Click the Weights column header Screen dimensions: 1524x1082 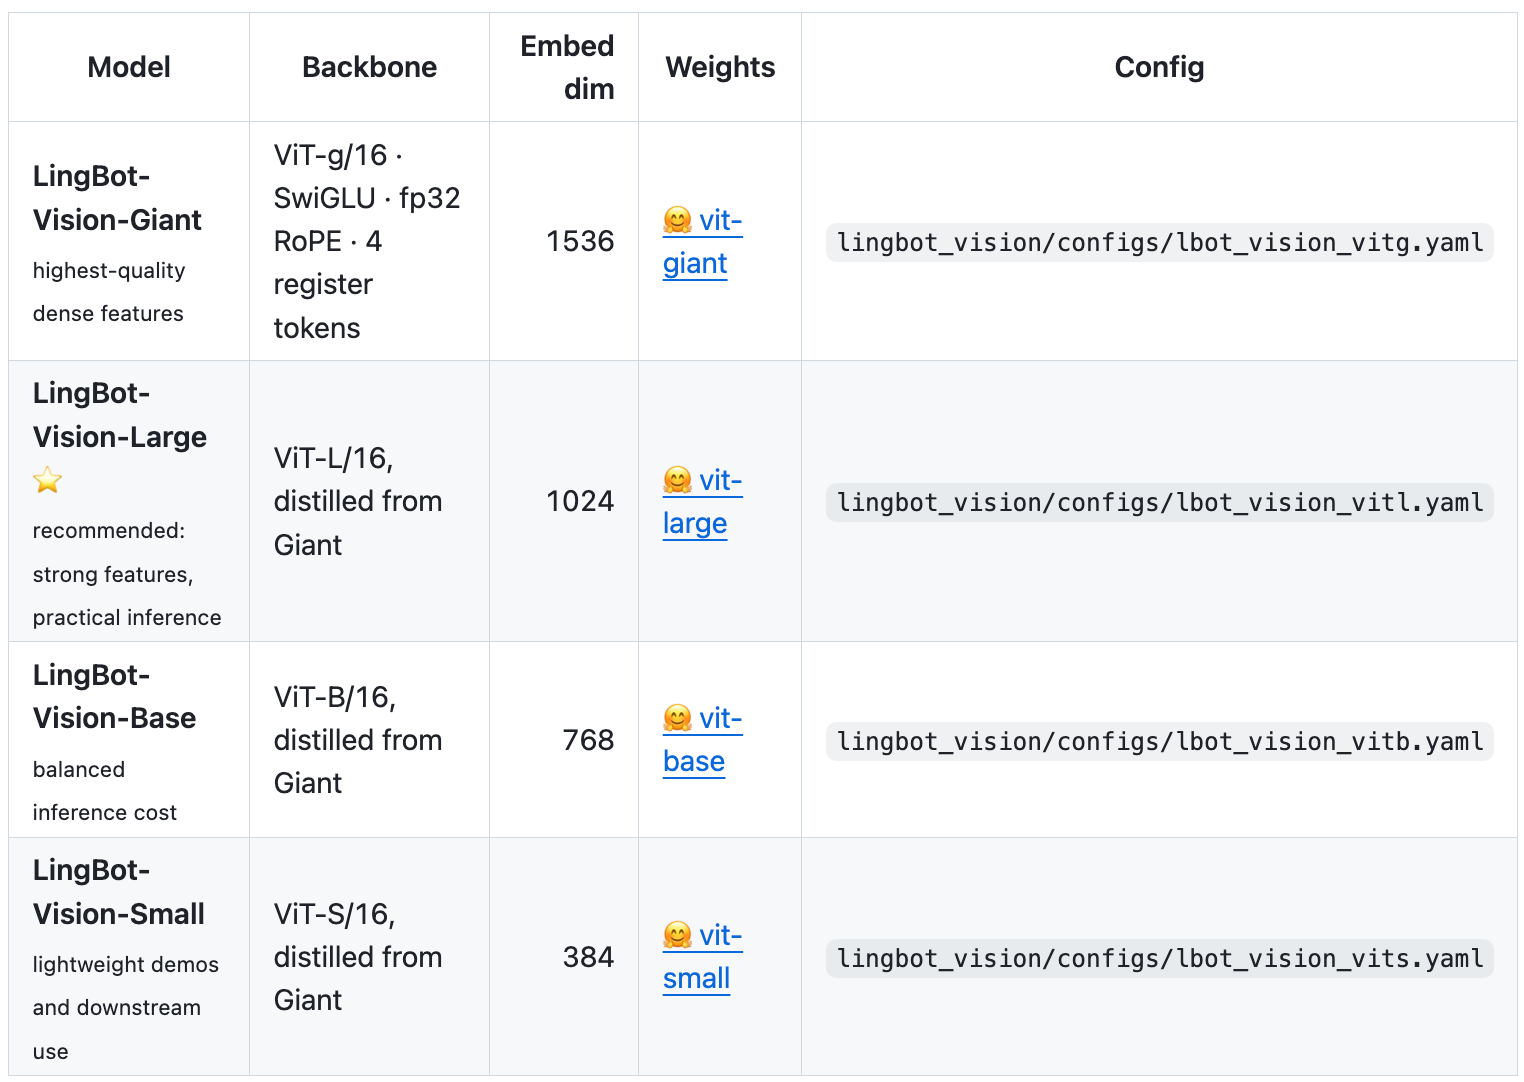[x=720, y=67]
